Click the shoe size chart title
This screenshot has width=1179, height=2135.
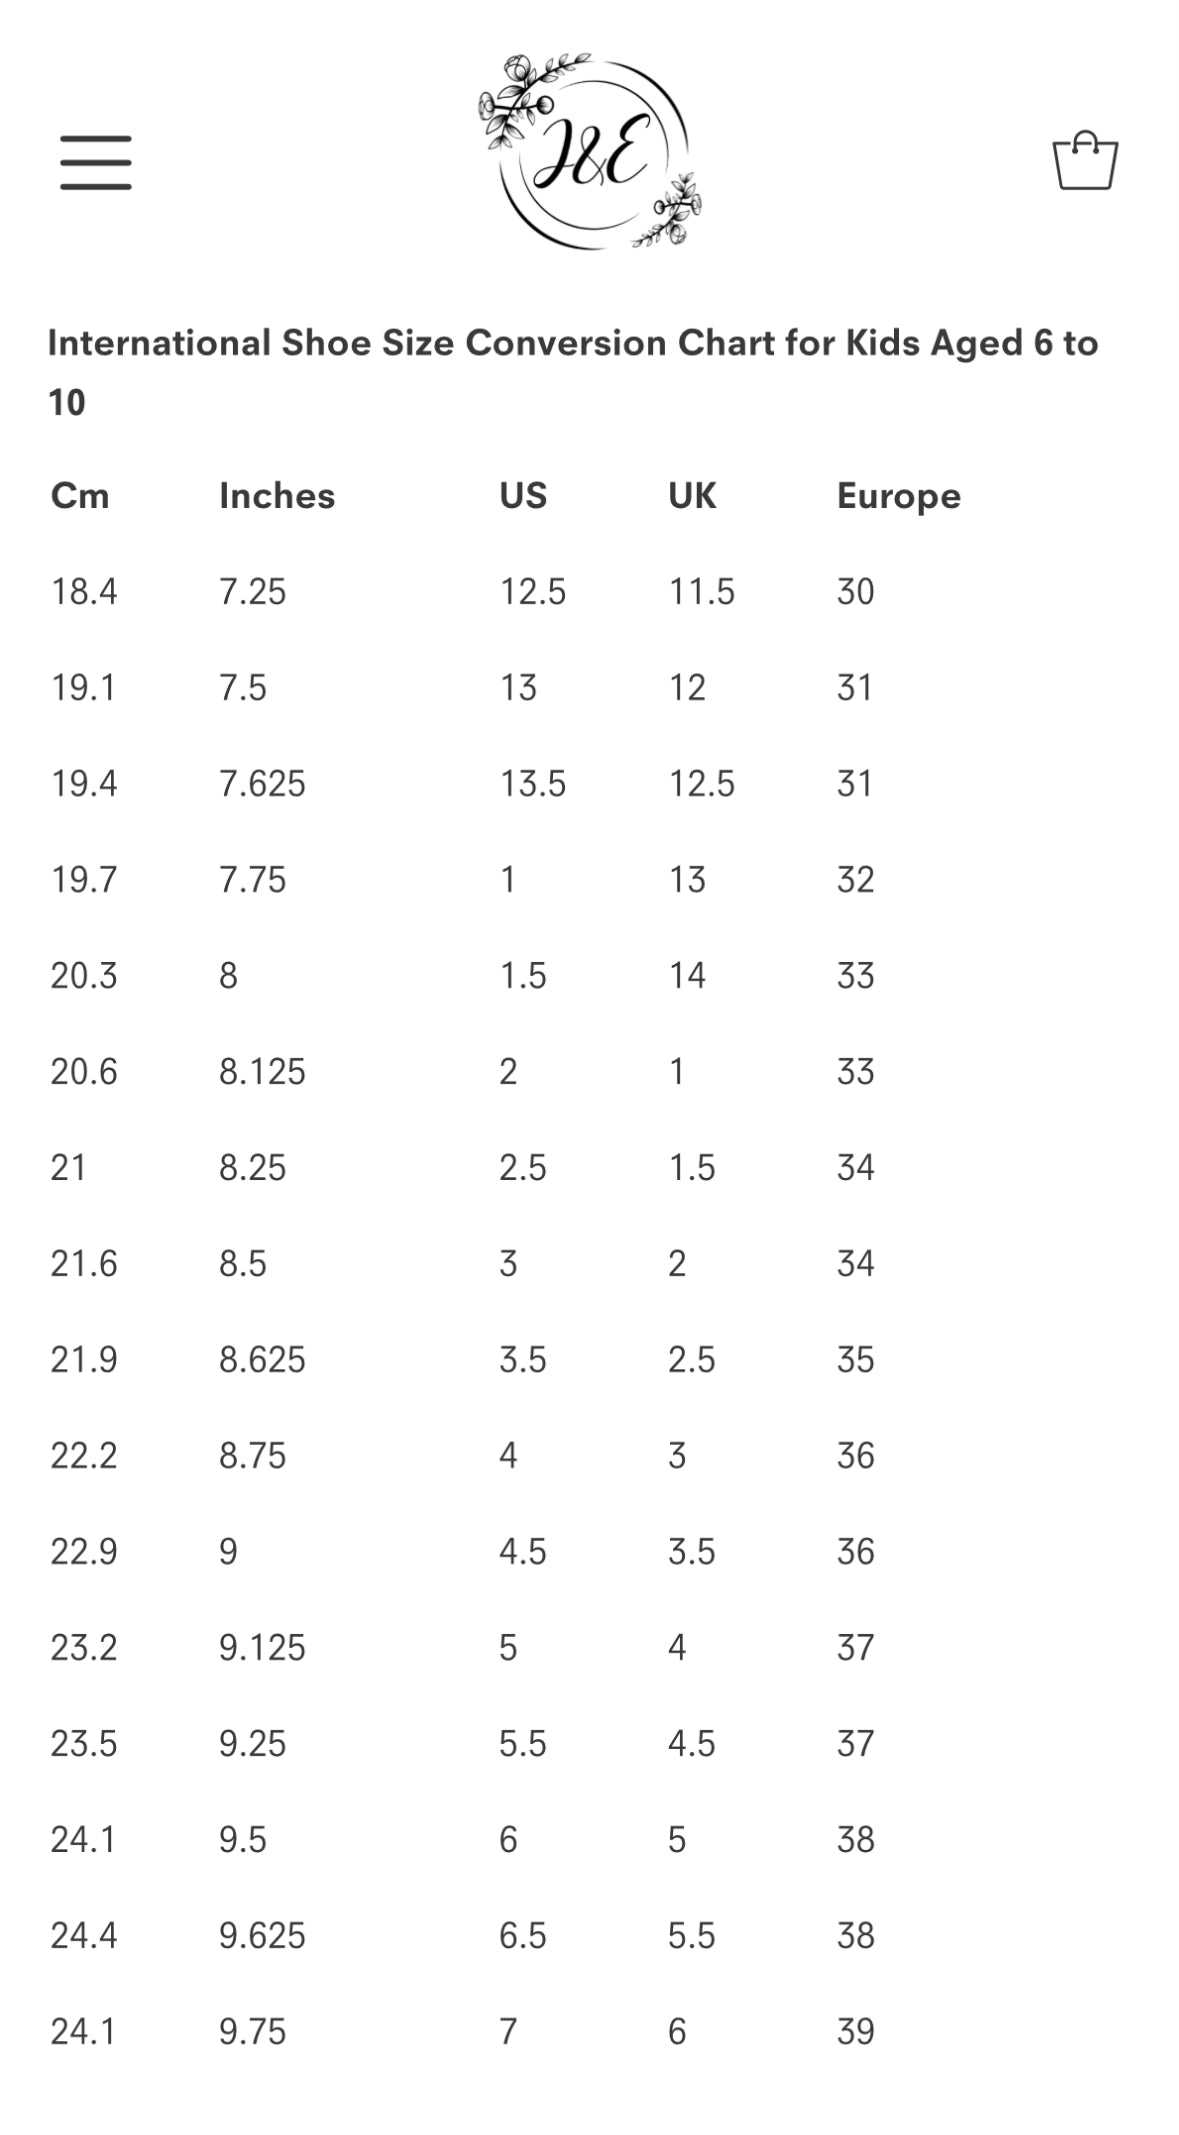pyautogui.click(x=572, y=371)
